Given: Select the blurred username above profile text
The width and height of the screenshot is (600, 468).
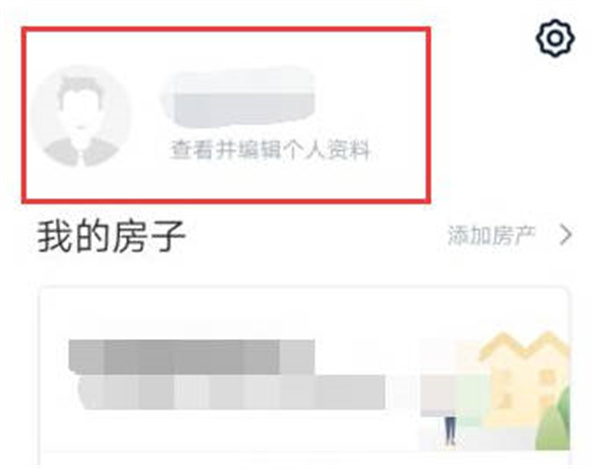Looking at the screenshot, I should coord(238,98).
